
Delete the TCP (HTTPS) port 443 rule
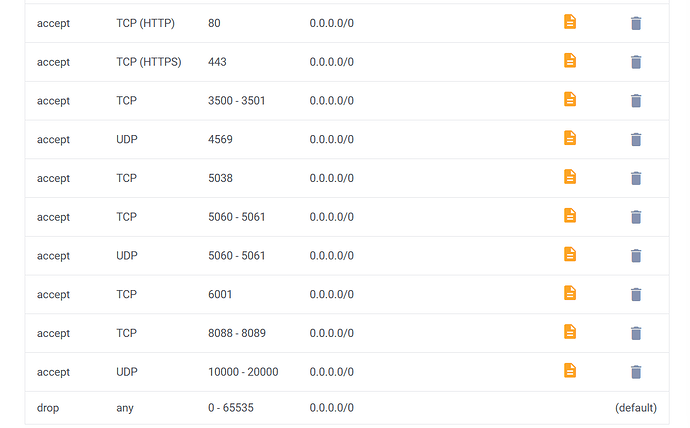(x=636, y=62)
